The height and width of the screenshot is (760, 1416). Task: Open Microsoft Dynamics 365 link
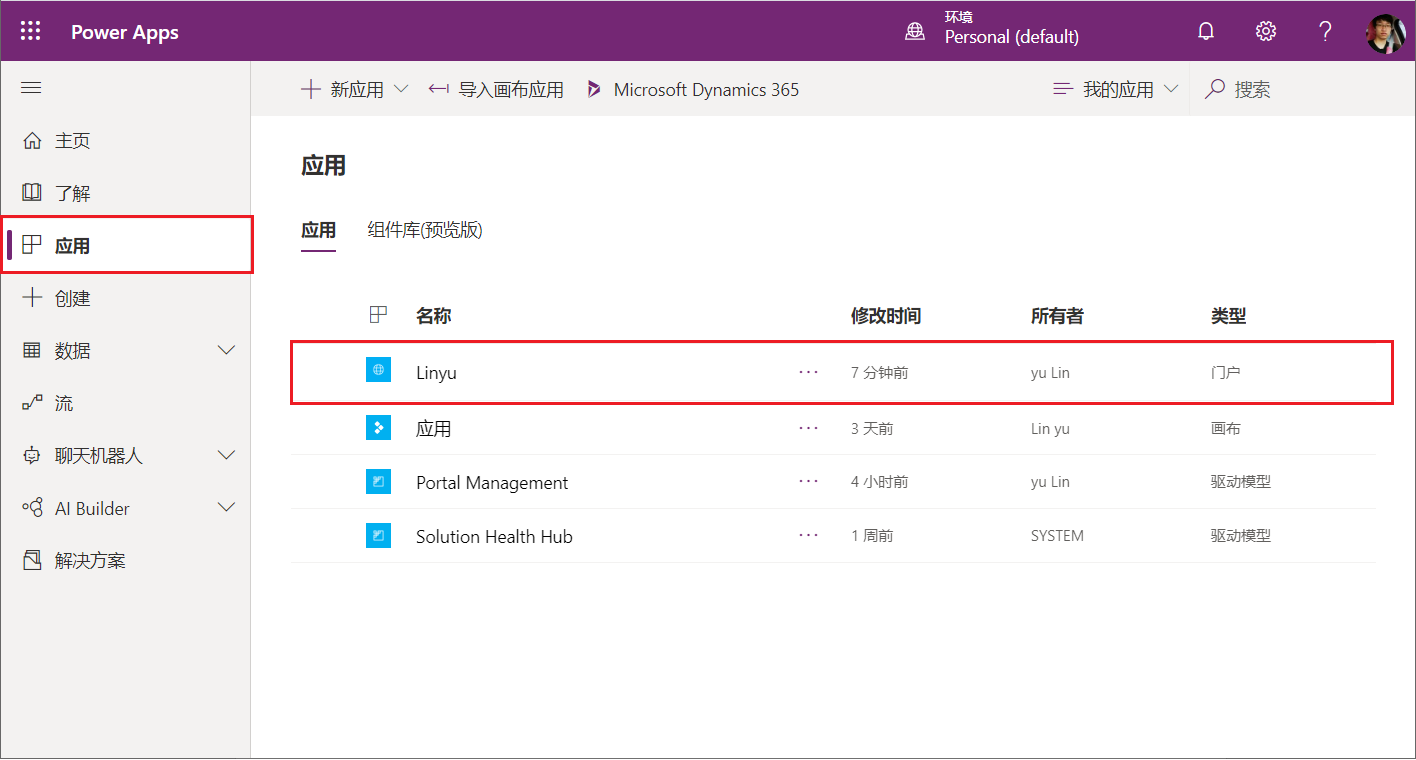pyautogui.click(x=693, y=89)
